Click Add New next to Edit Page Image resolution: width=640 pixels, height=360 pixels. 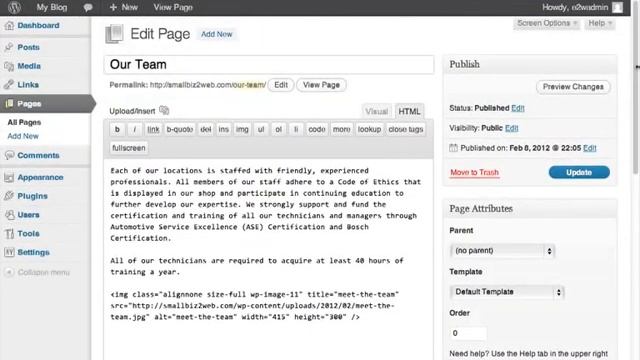tap(216, 34)
